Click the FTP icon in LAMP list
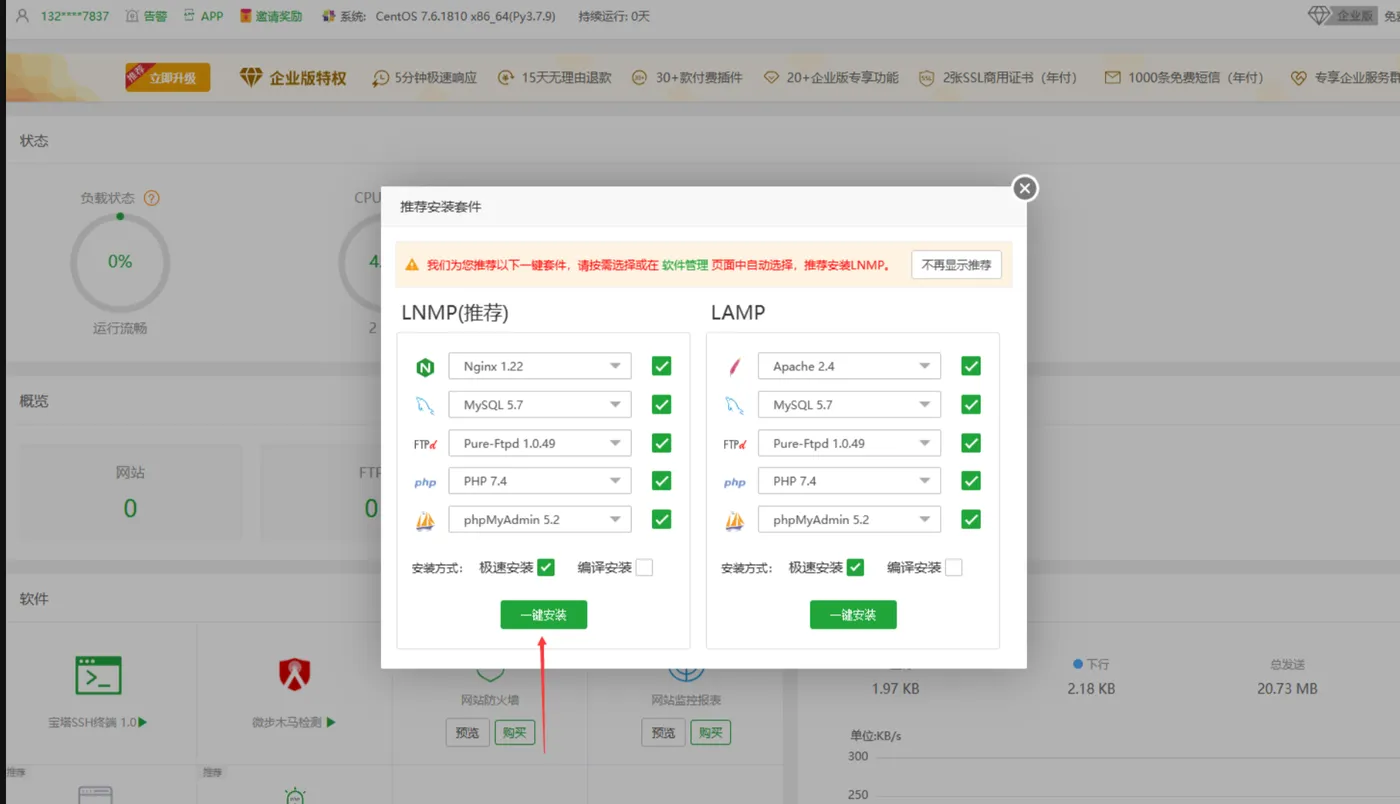The image size is (1400, 804). point(734,444)
